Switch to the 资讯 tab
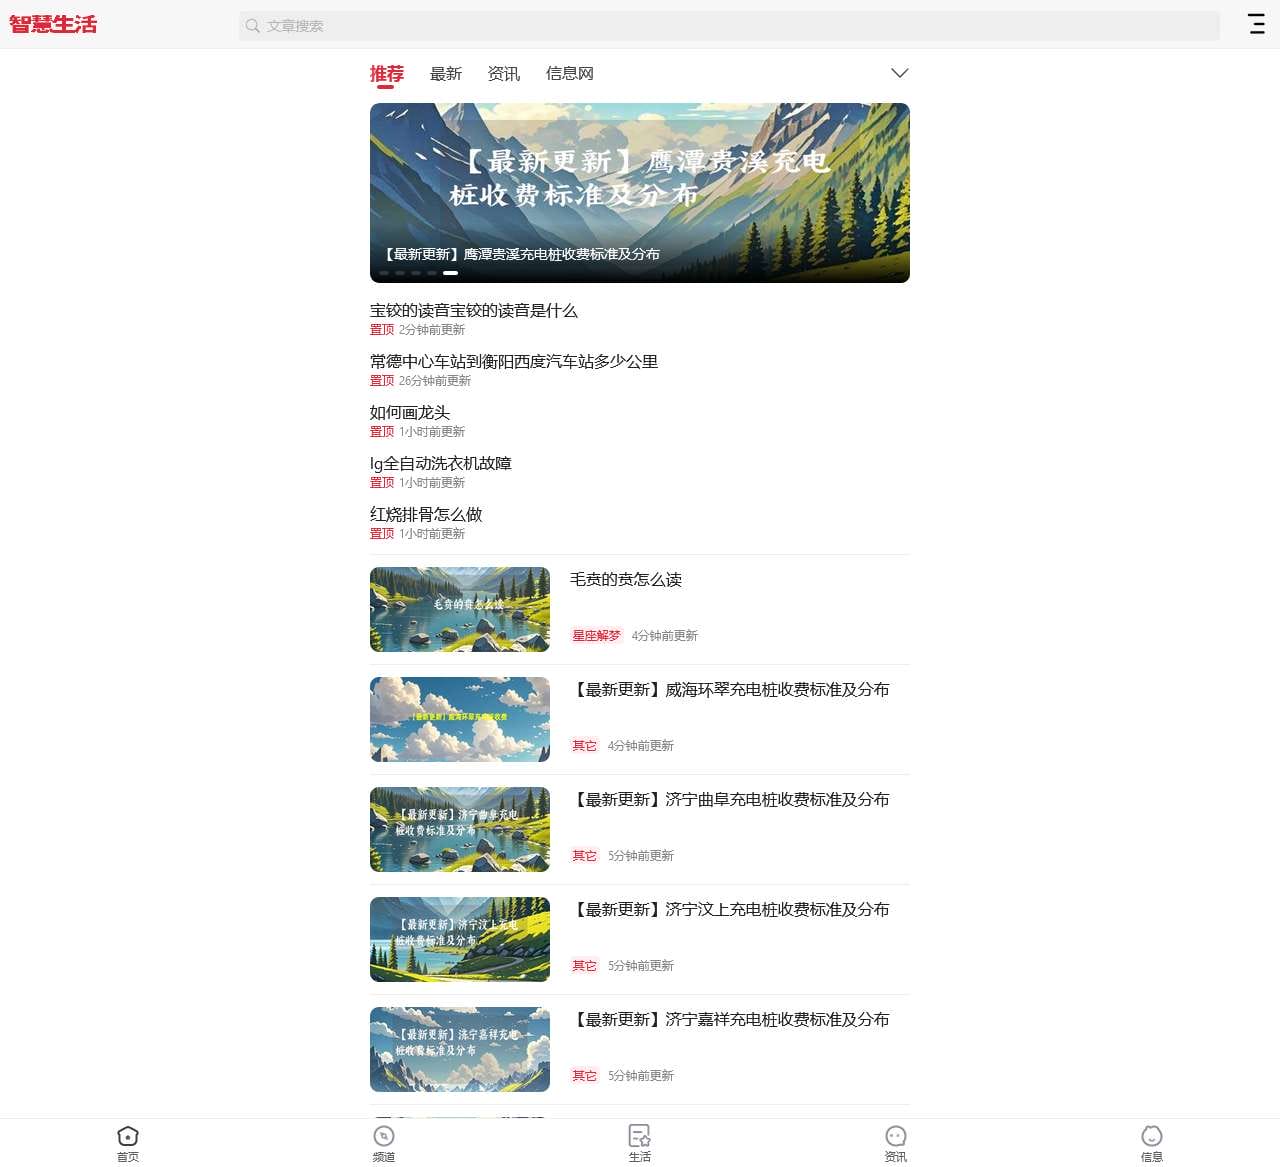The width and height of the screenshot is (1280, 1167). [x=504, y=74]
